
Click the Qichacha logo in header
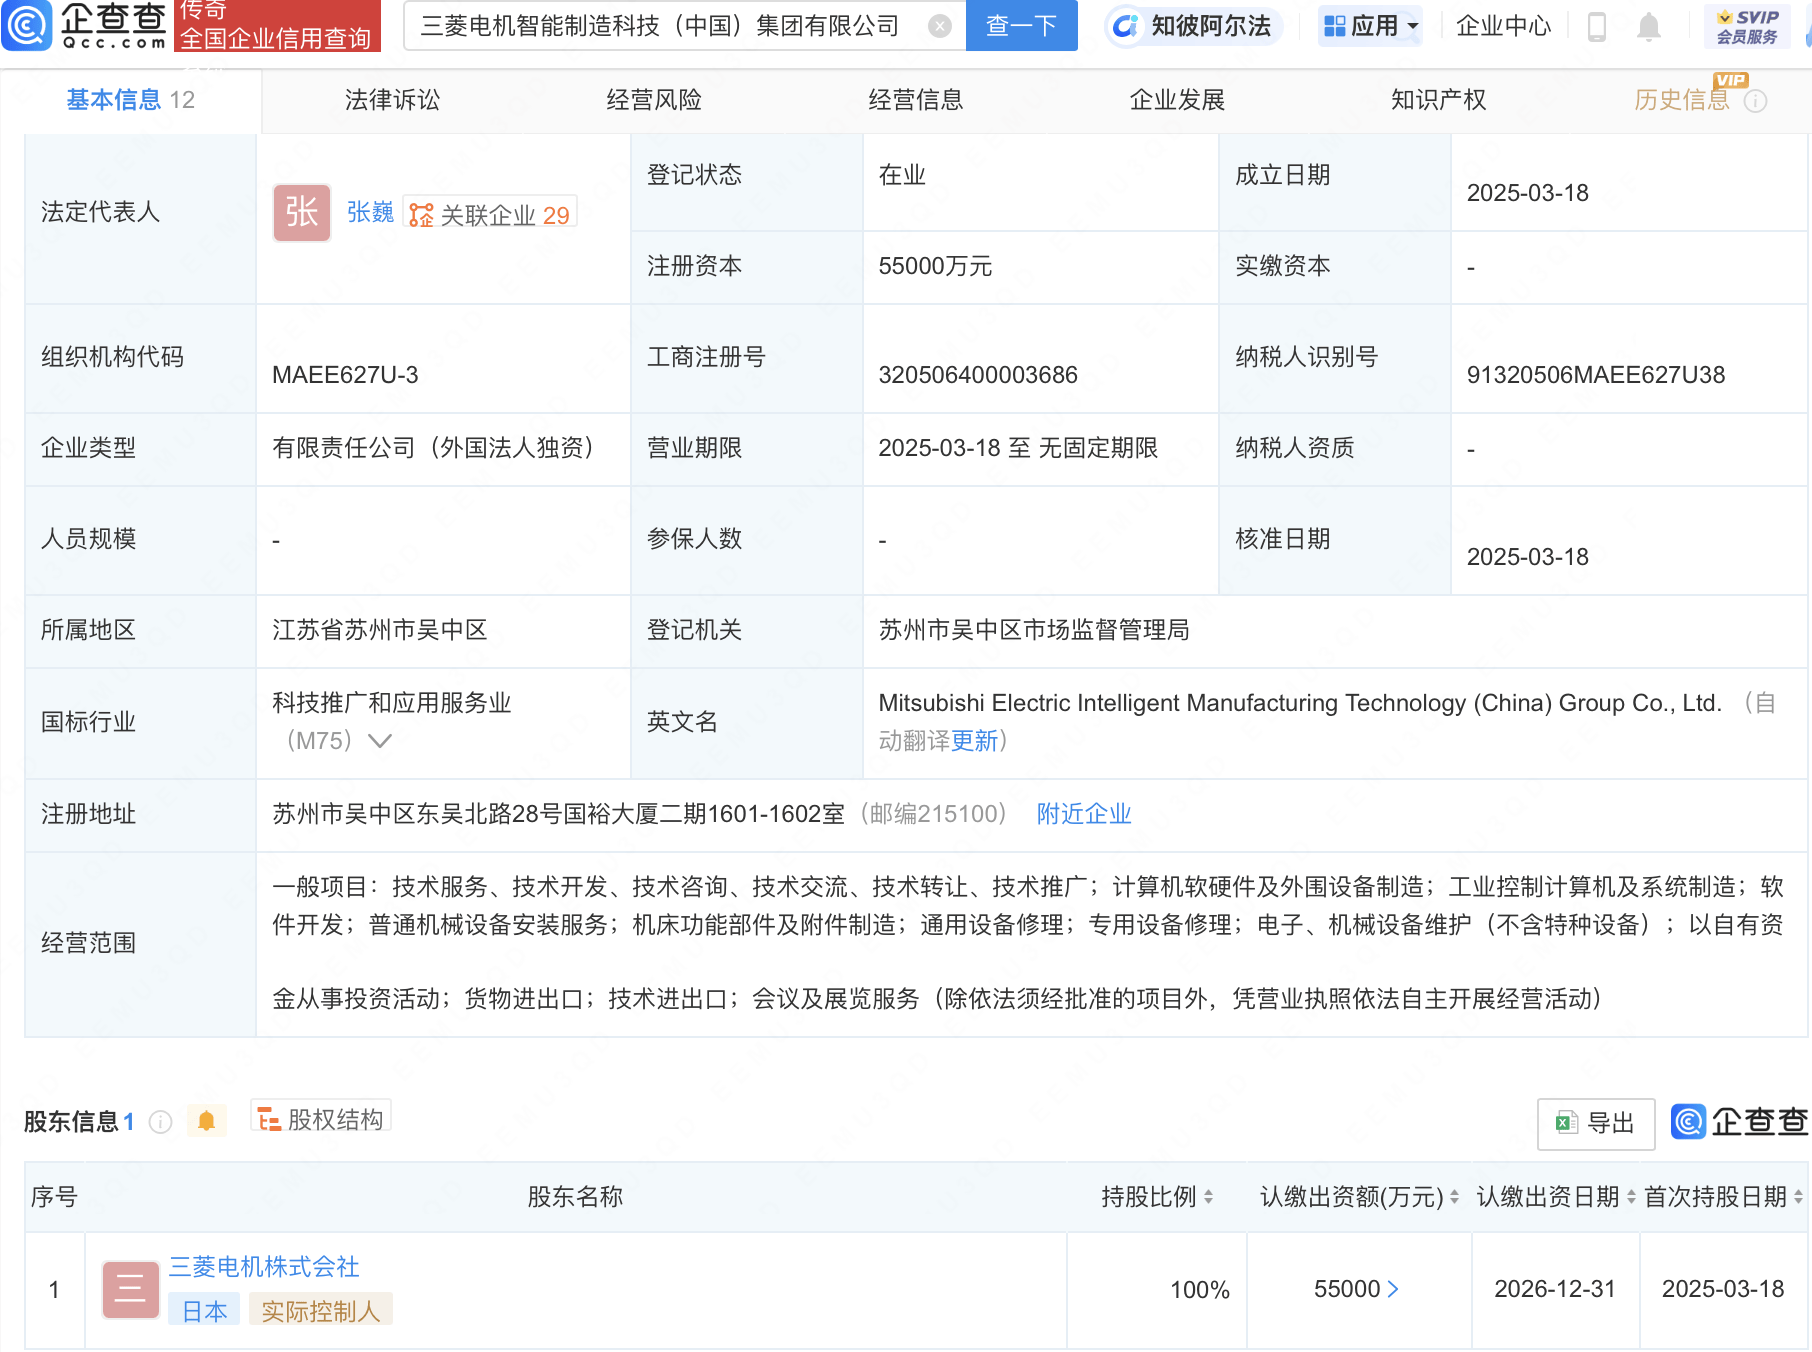click(85, 25)
